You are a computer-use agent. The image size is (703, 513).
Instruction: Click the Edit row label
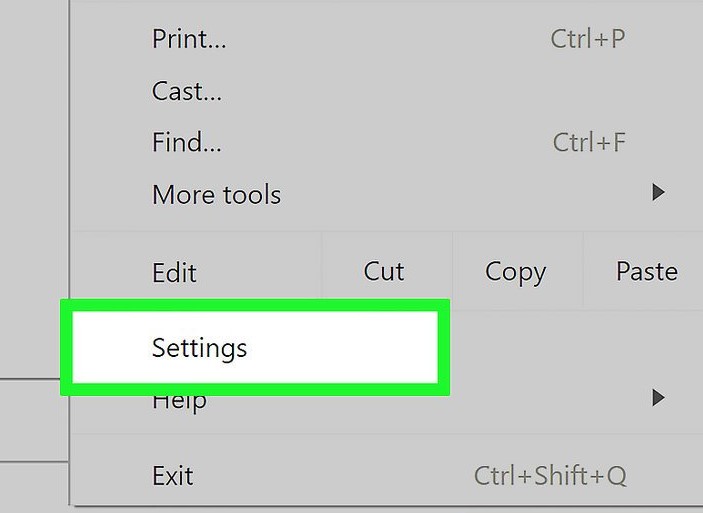click(x=175, y=273)
